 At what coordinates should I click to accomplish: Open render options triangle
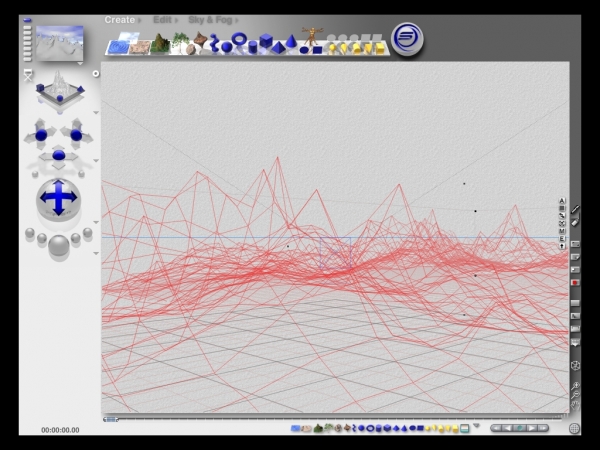96,253
